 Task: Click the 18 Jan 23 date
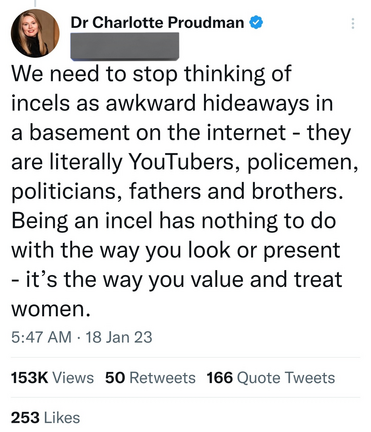tap(119, 337)
